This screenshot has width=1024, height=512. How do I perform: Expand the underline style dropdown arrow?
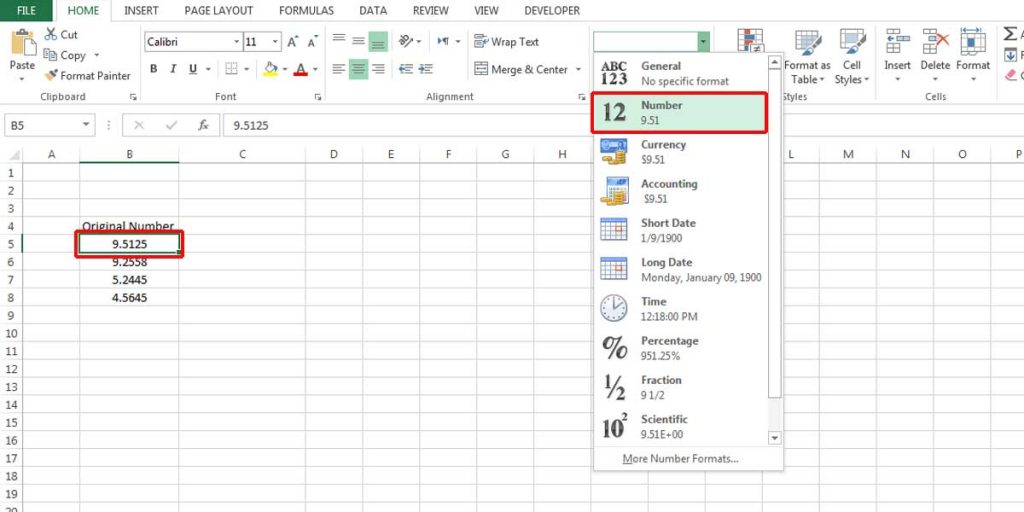(x=208, y=69)
